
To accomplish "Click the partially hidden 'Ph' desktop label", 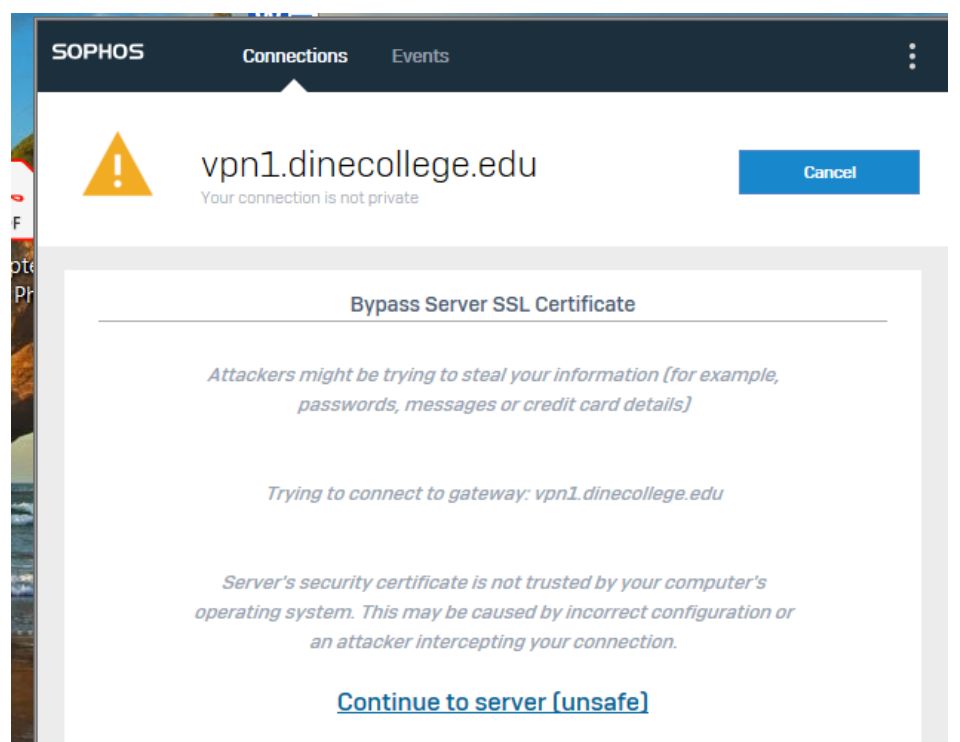I will click(x=23, y=294).
